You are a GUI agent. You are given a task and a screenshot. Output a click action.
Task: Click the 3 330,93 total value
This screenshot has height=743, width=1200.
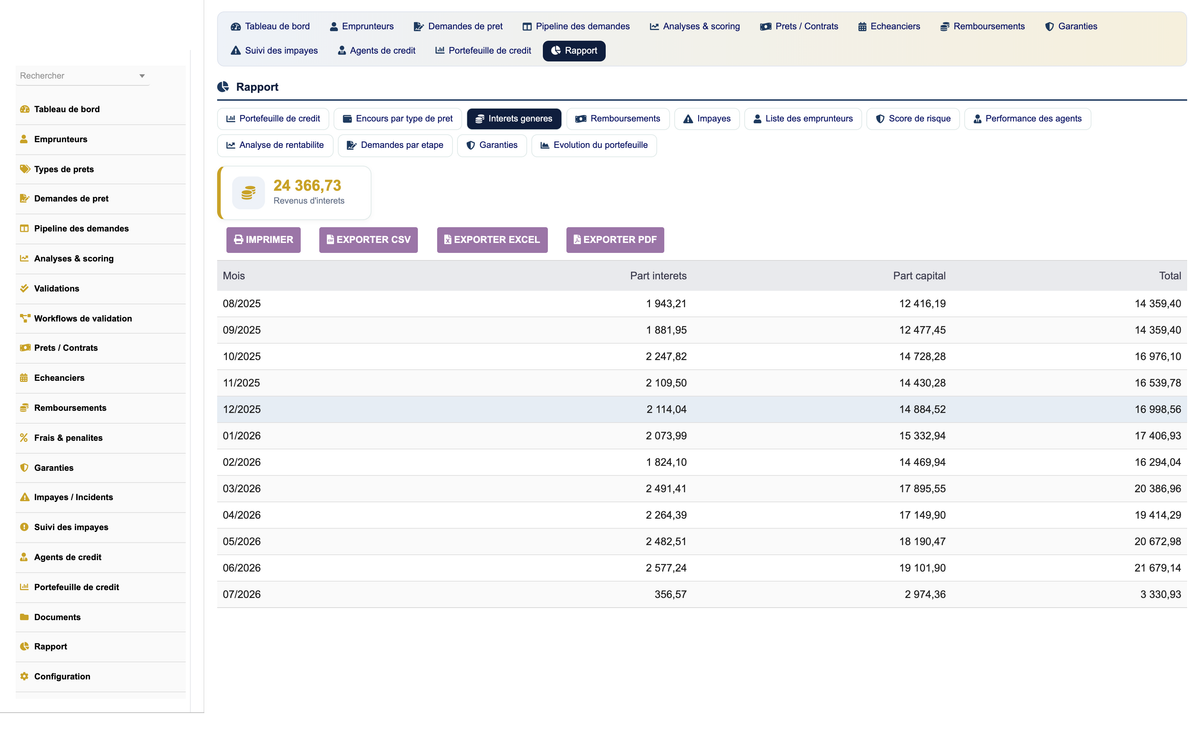pyautogui.click(x=1161, y=595)
